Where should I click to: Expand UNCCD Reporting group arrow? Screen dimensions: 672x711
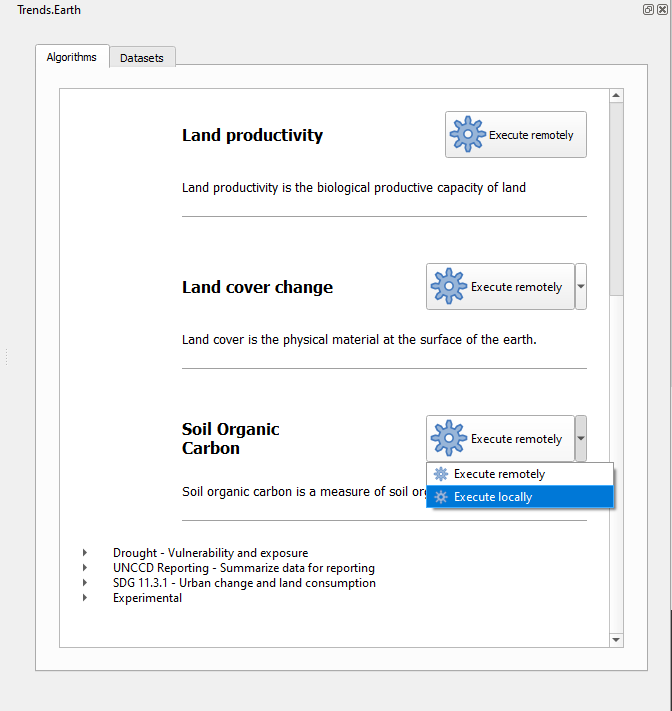[x=85, y=568]
